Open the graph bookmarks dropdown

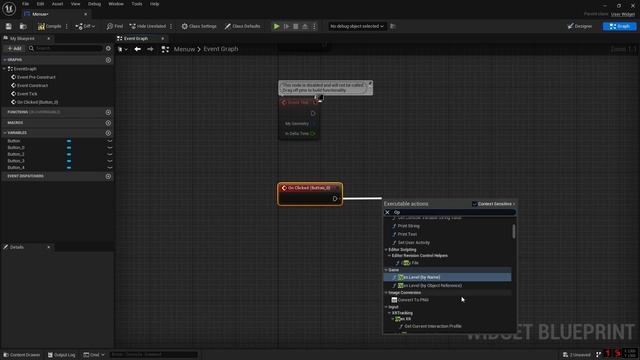click(x=122, y=49)
